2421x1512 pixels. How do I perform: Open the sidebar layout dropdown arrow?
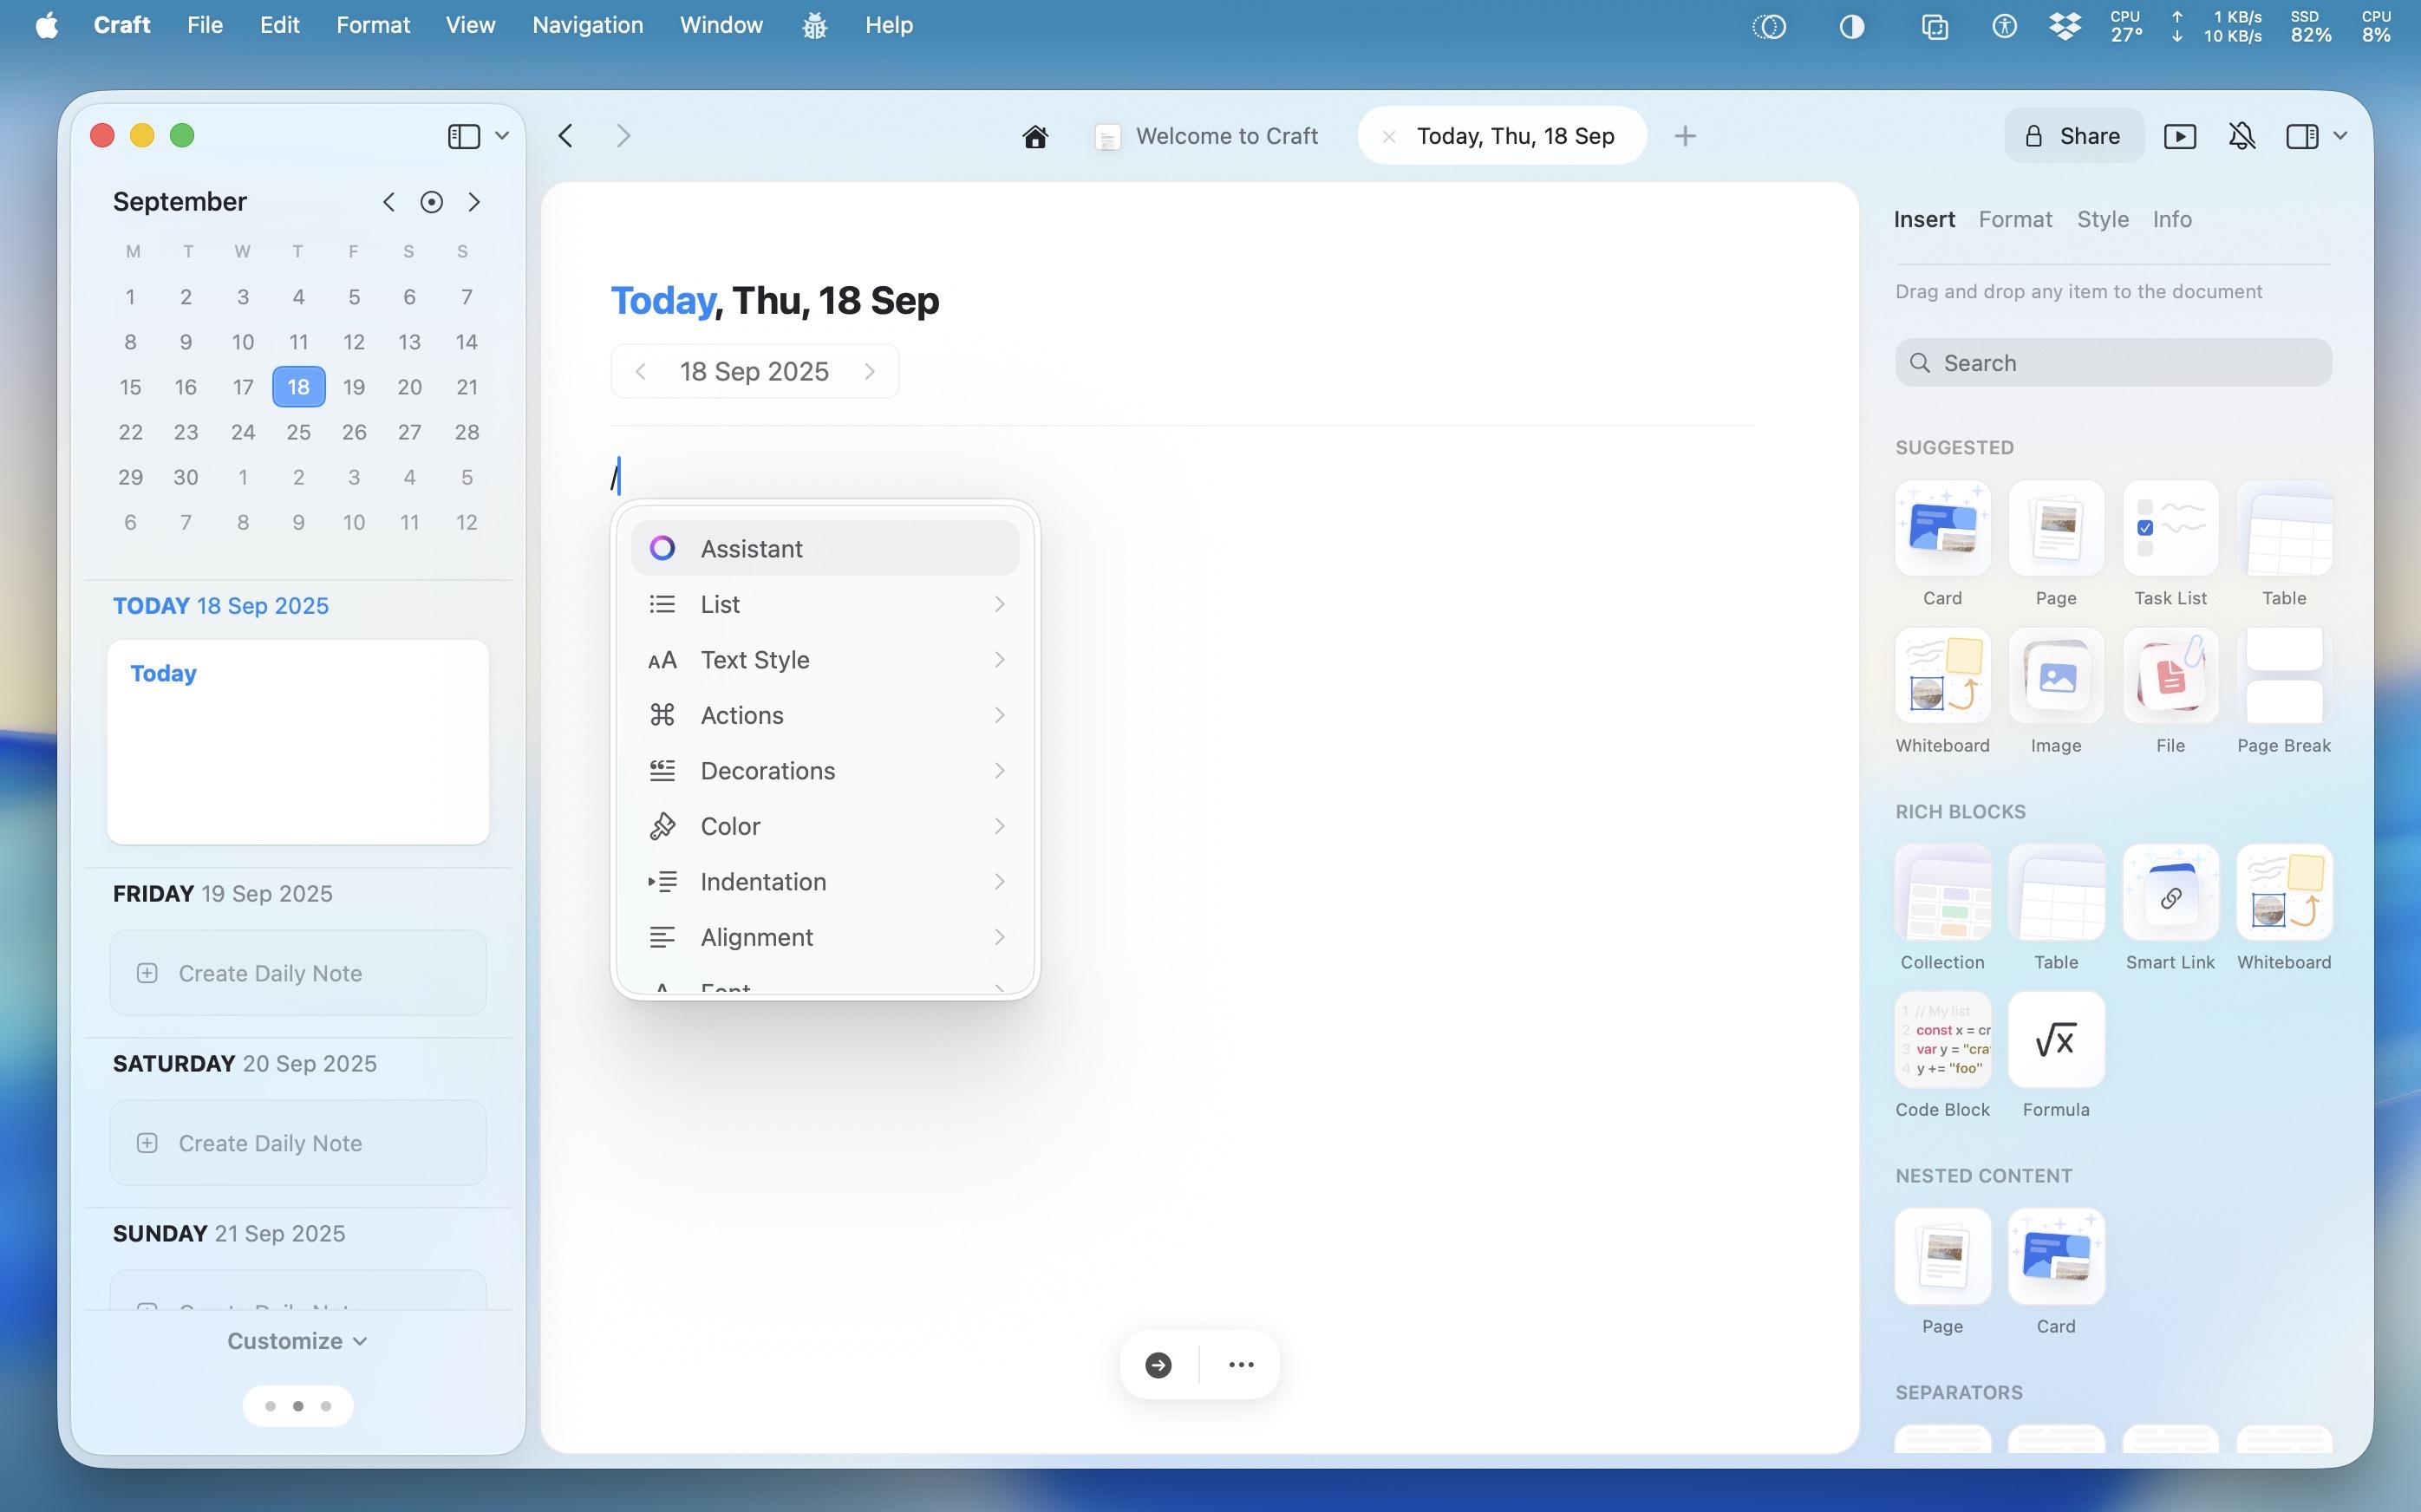click(502, 136)
